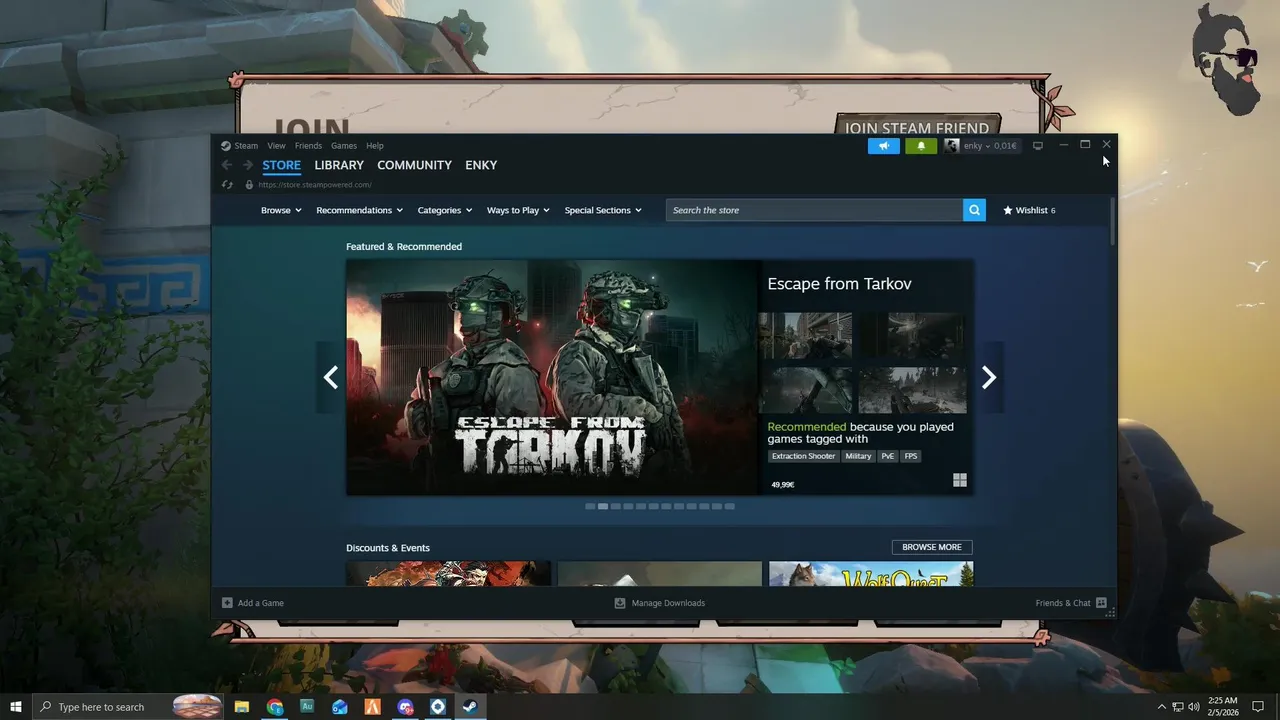Open Outlook from the taskbar
The width and height of the screenshot is (1280, 720).
340,707
